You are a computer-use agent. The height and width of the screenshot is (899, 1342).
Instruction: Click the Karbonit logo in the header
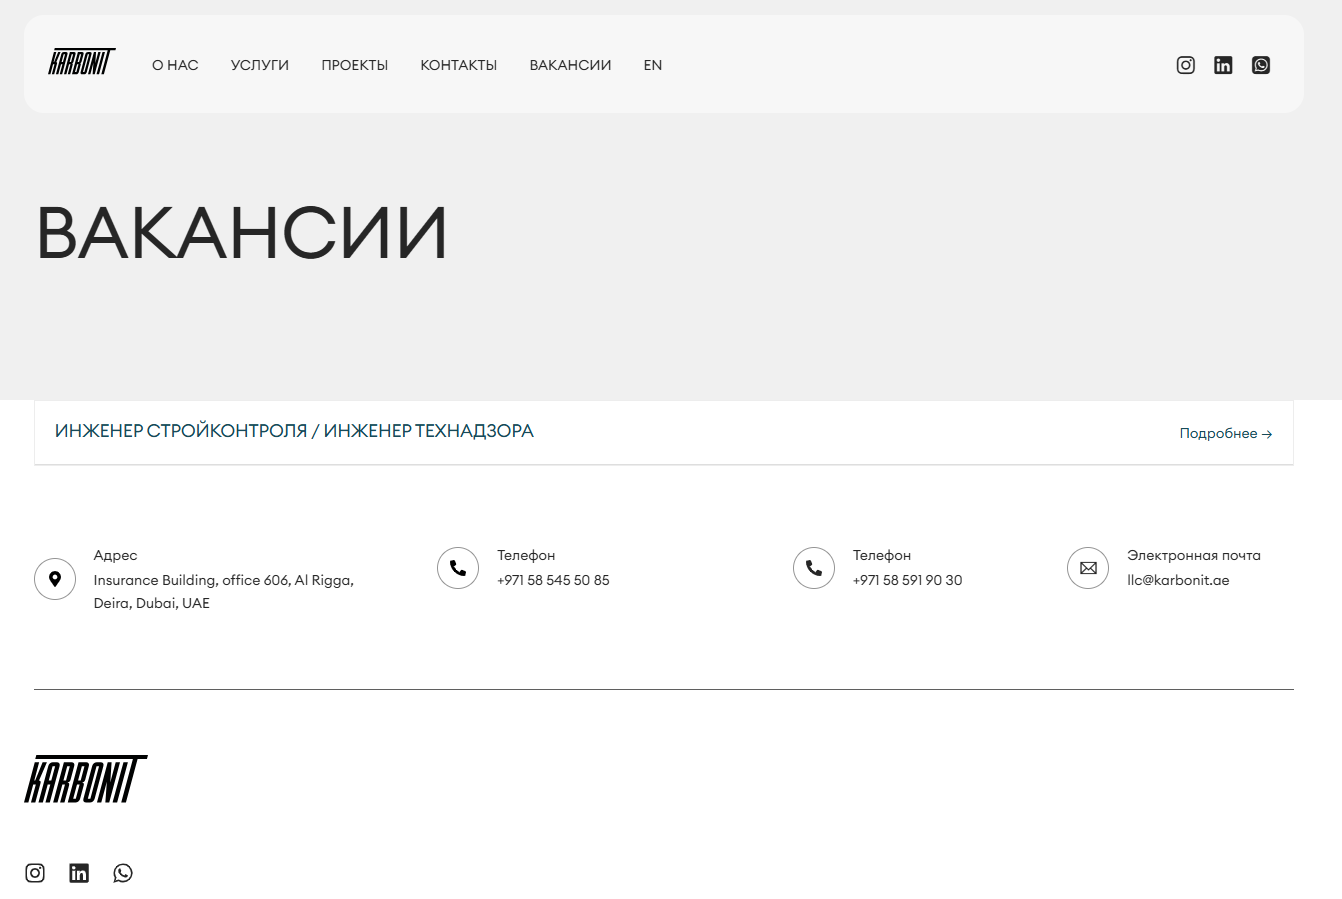82,62
